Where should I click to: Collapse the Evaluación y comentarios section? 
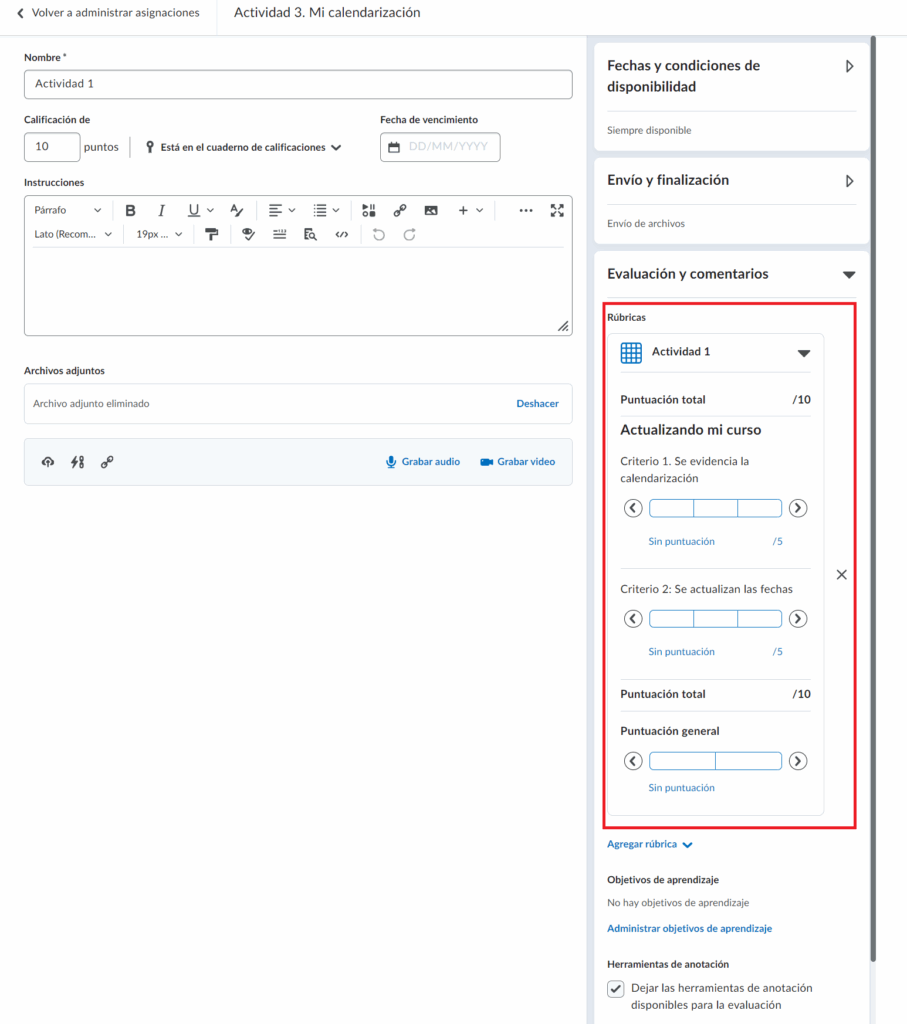(849, 274)
